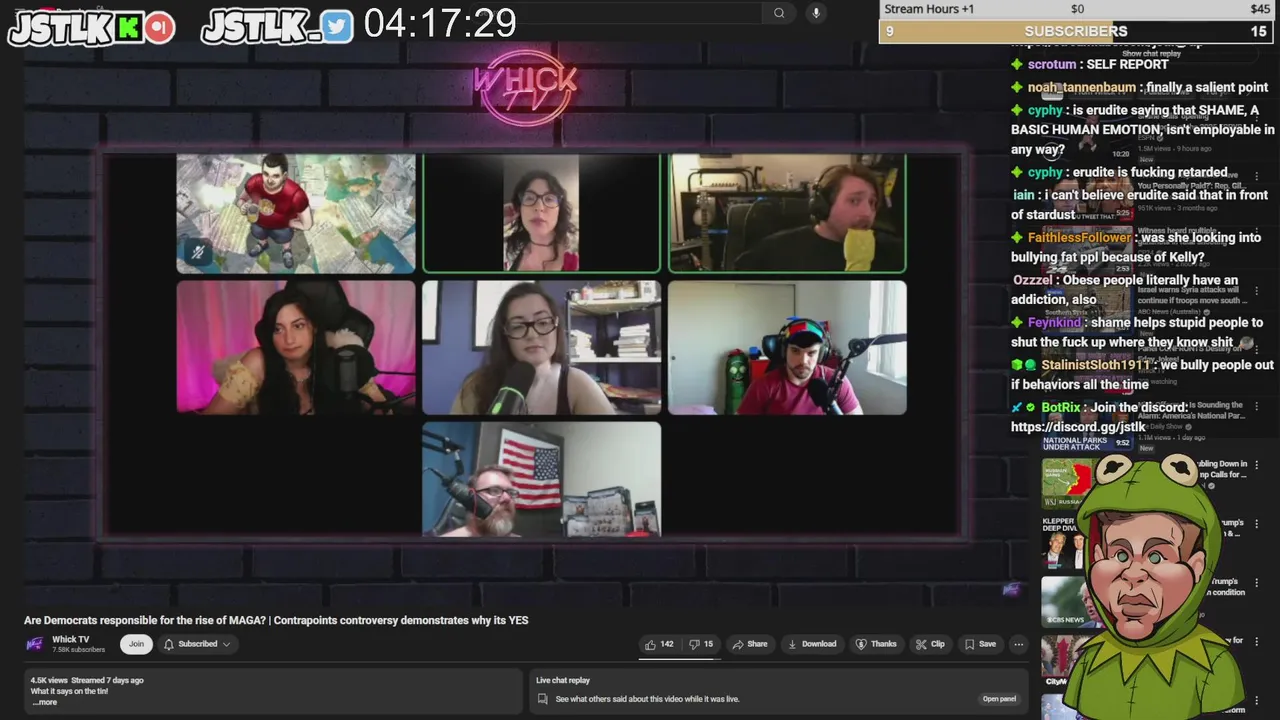The height and width of the screenshot is (720, 1280).
Task: Dislike the video showing 15 dislikes
Action: [700, 644]
